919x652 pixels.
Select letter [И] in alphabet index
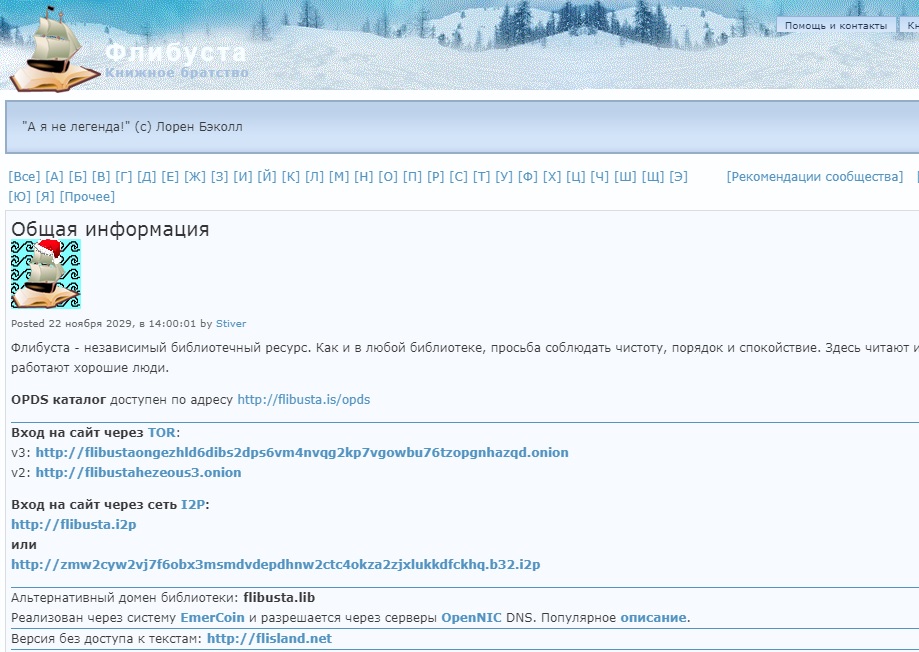(243, 176)
